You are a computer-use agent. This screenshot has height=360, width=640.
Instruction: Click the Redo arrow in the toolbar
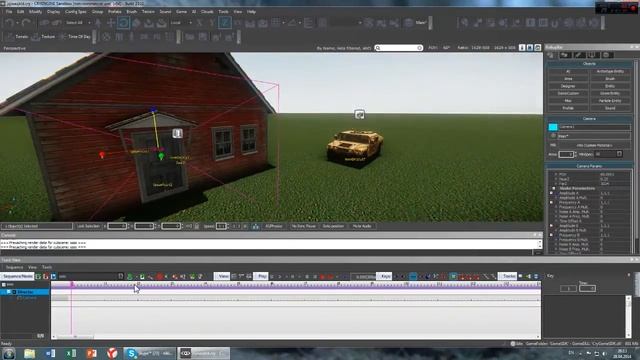click(x=26, y=23)
